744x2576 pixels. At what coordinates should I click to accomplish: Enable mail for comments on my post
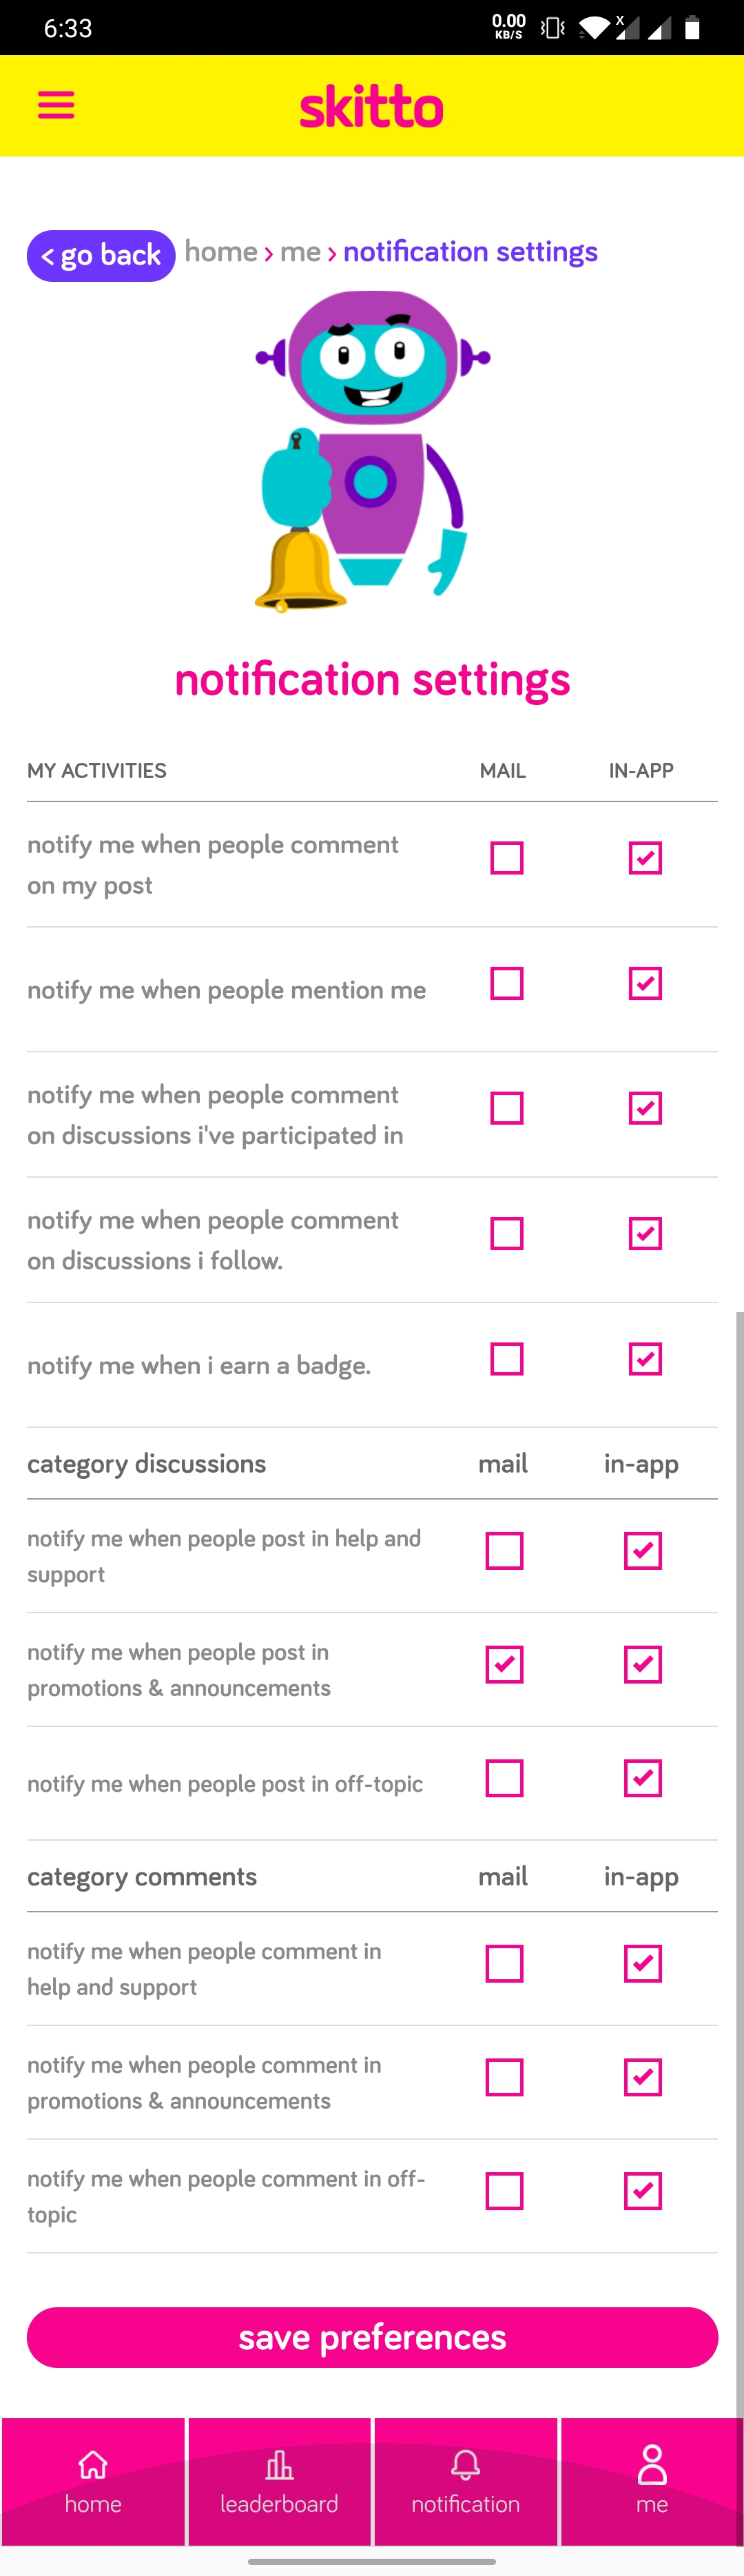(507, 858)
